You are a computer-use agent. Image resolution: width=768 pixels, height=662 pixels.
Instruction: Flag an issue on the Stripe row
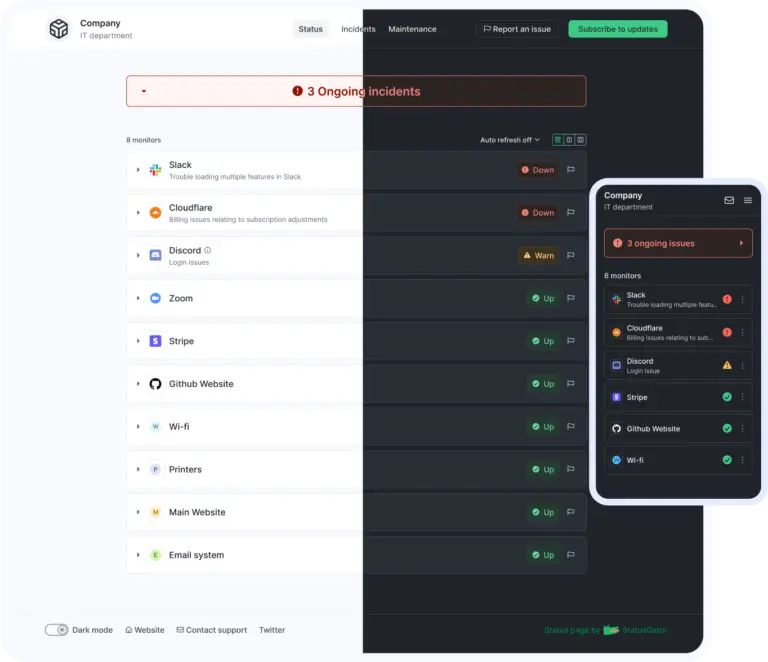[571, 341]
